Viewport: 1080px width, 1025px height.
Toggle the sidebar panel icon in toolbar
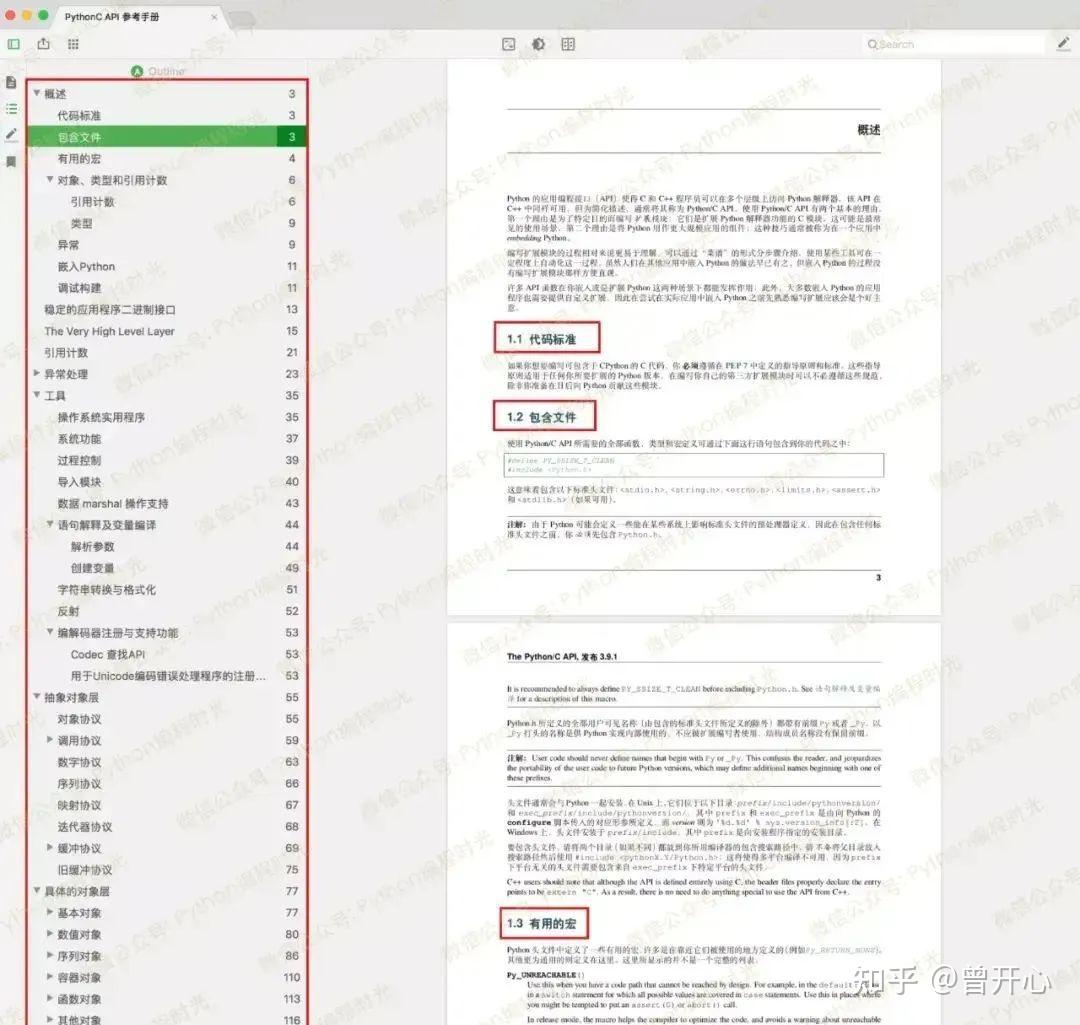(14, 44)
